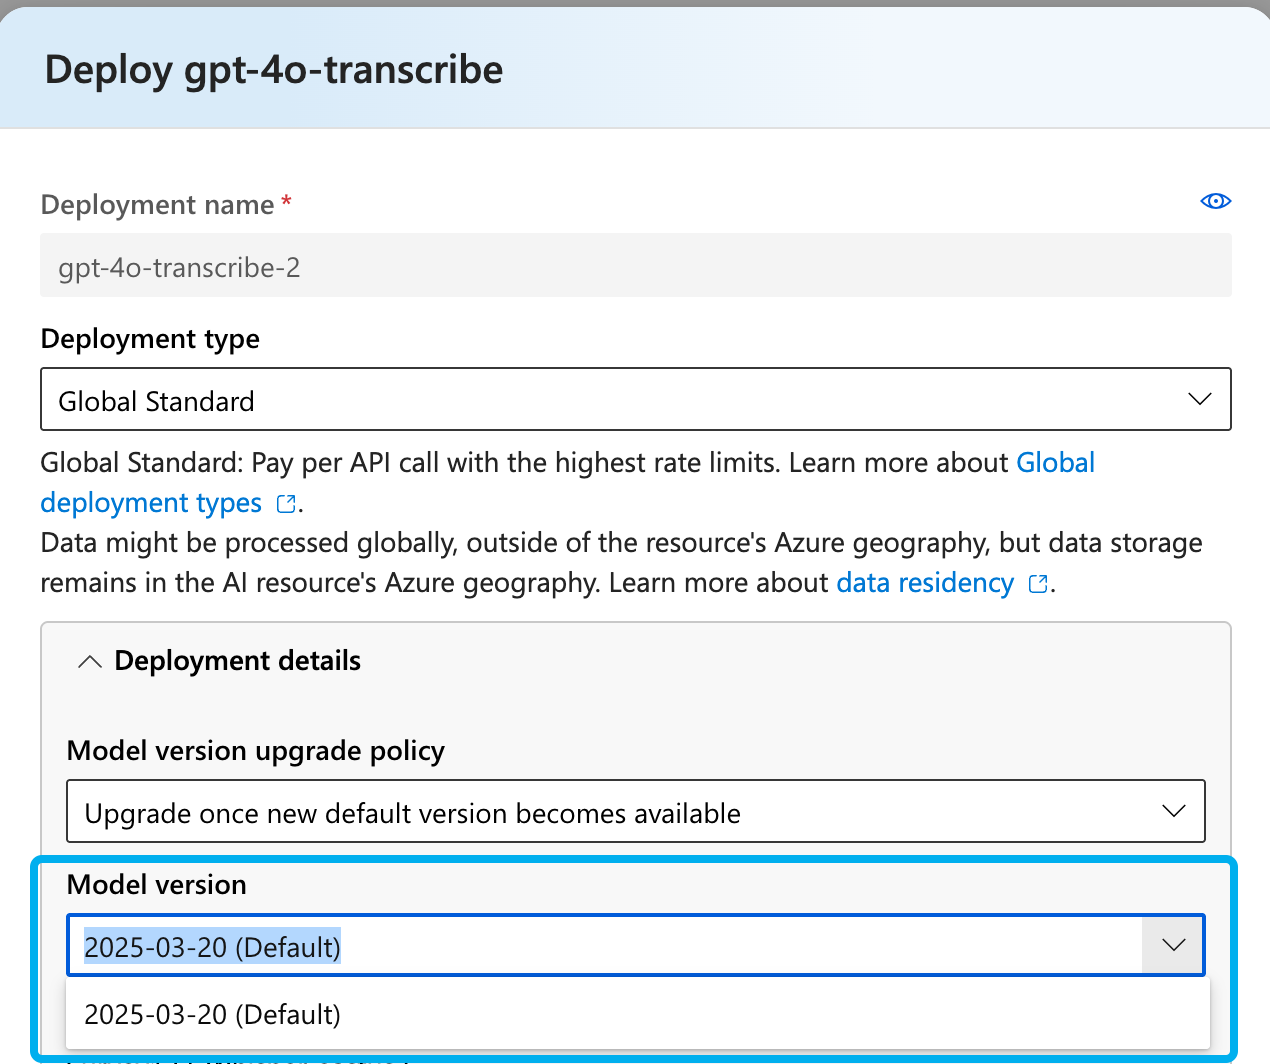The image size is (1270, 1064).
Task: Click the eye icon beside Deployment name
Action: [1215, 201]
